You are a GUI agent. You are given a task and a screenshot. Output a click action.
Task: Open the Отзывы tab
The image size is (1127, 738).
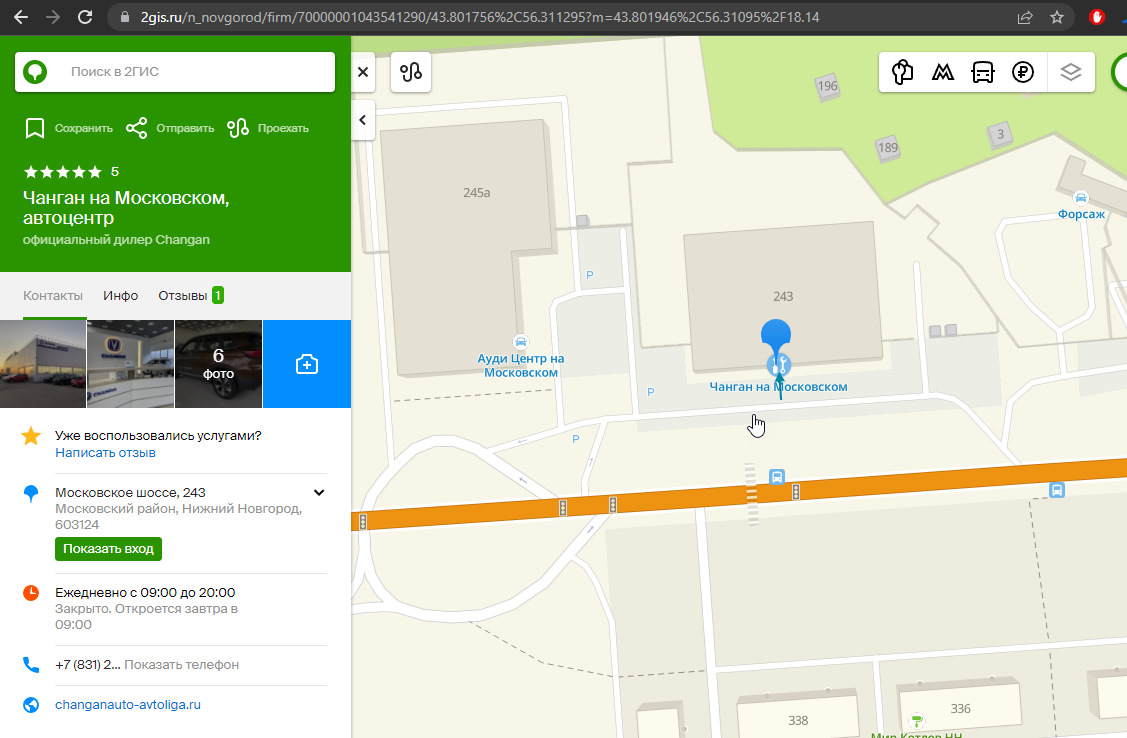(x=191, y=295)
